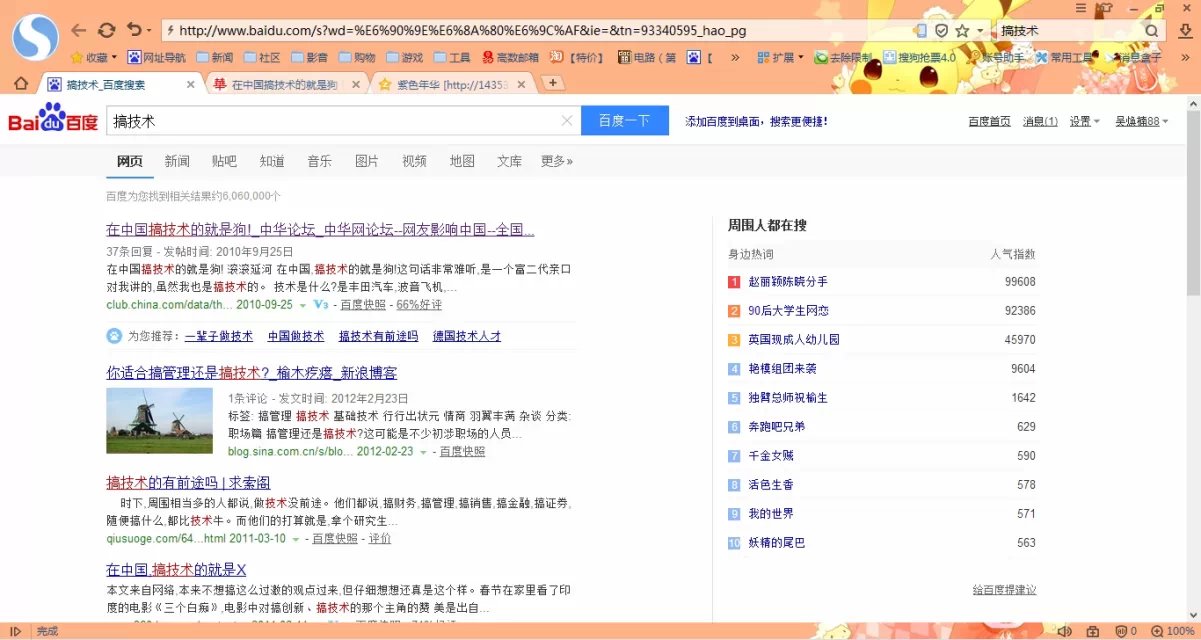Image resolution: width=1201 pixels, height=640 pixels.
Task: Show more bookmarks with the » chevron
Action: tap(736, 58)
